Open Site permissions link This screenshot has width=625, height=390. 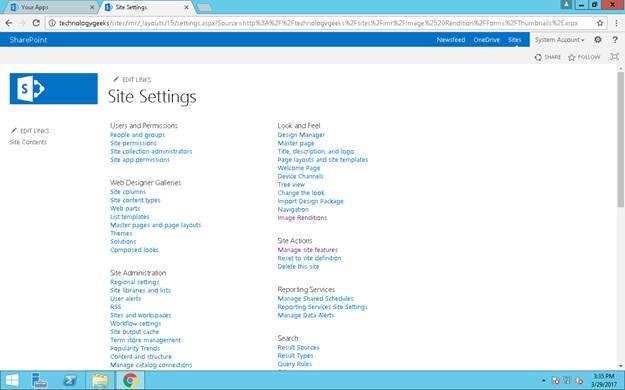133,143
